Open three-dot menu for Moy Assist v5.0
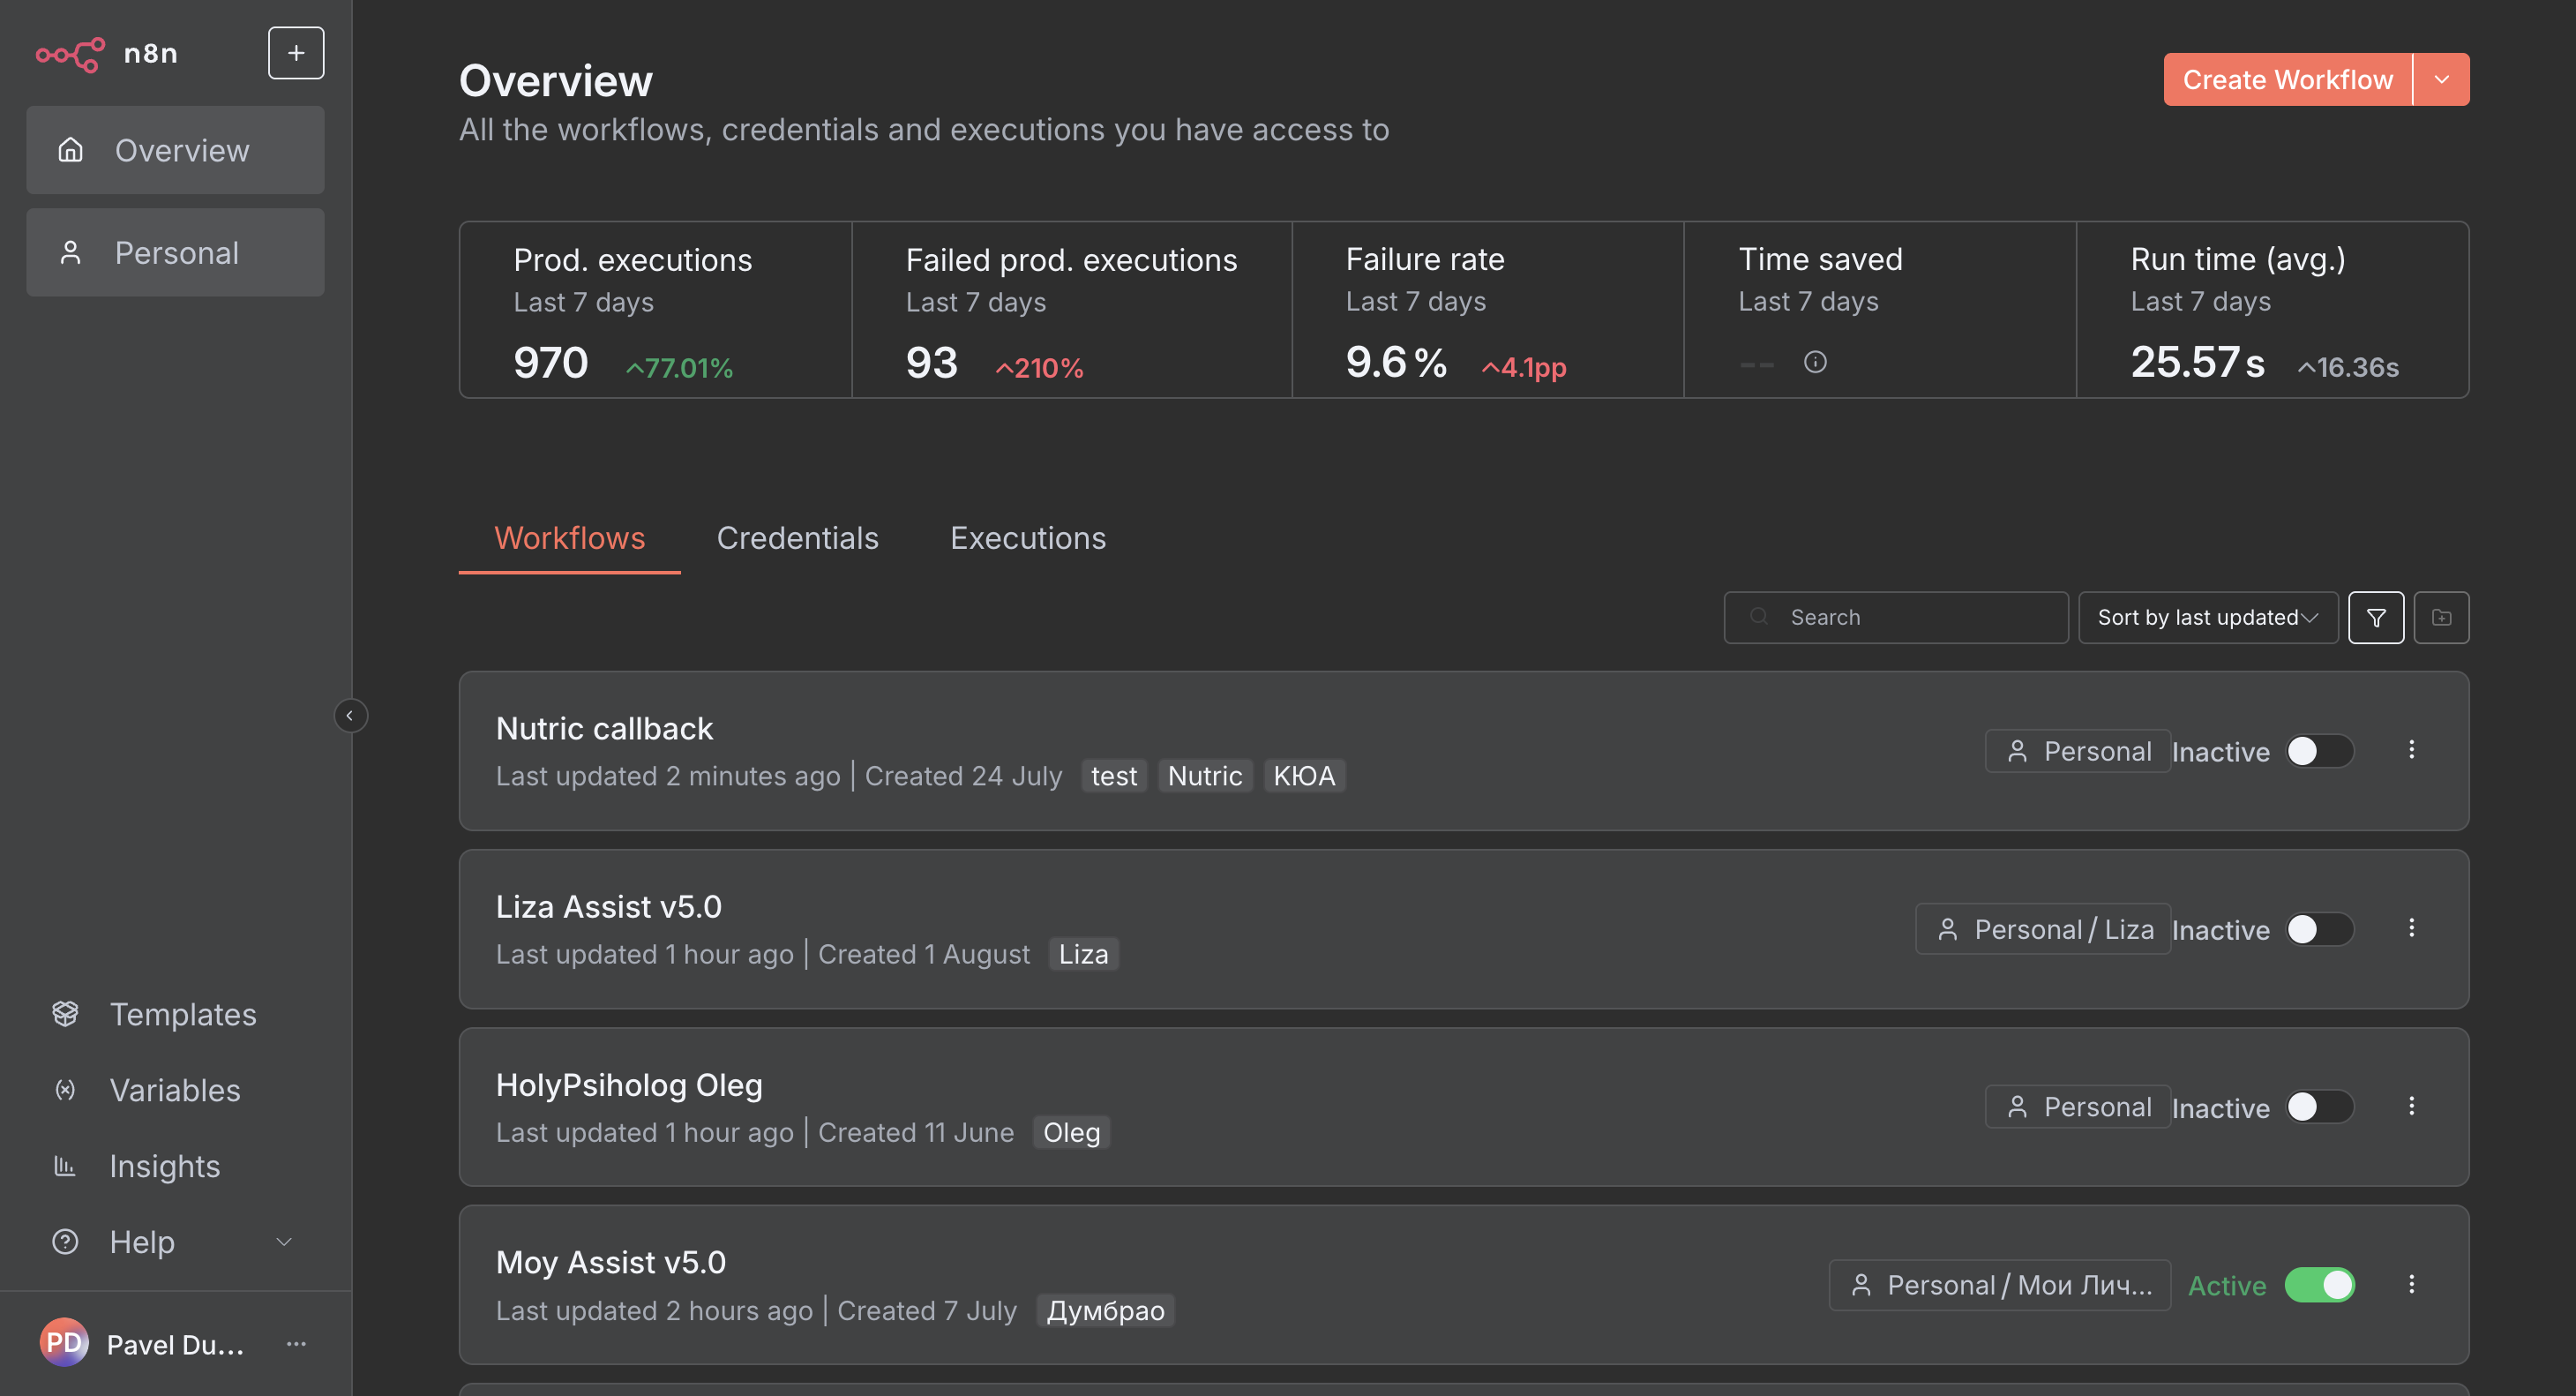Viewport: 2576px width, 1396px height. click(2411, 1284)
